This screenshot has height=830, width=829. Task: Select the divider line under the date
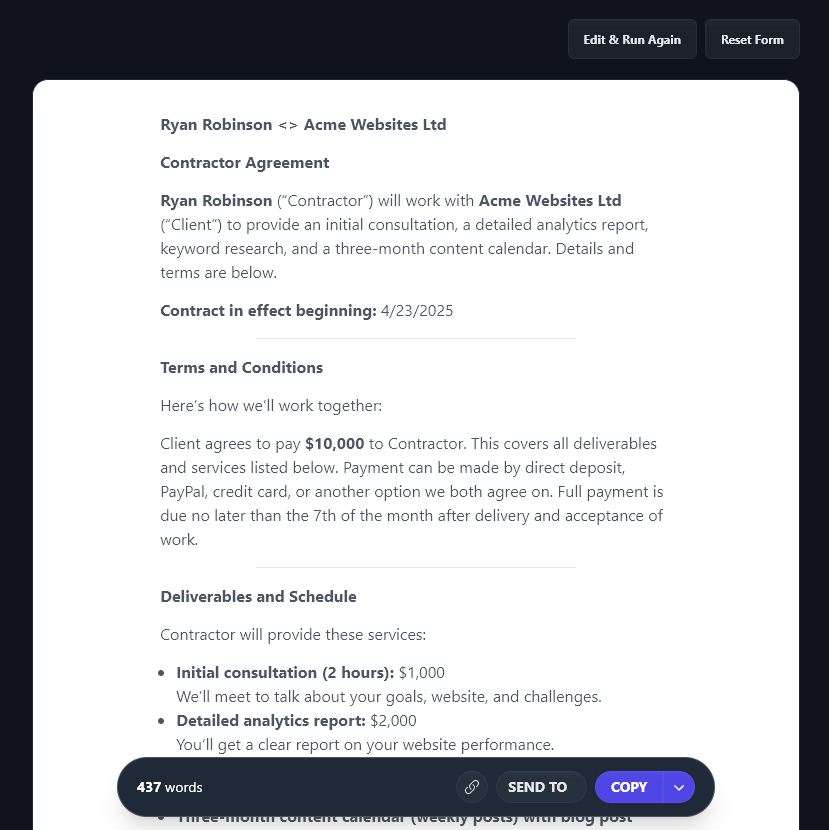415,339
